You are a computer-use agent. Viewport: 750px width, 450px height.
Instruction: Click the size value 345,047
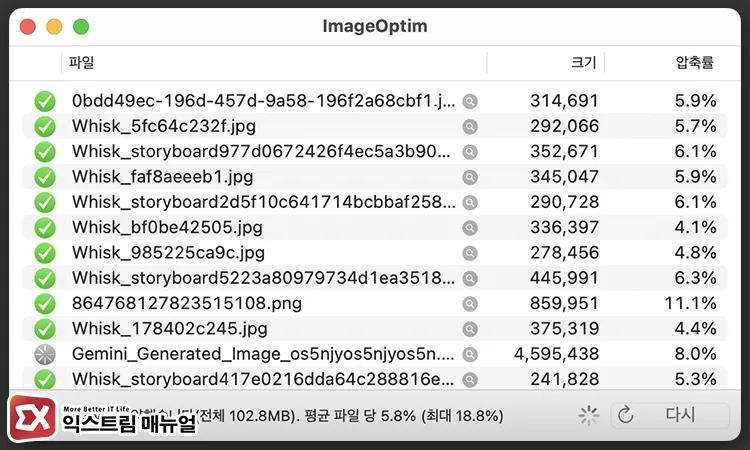point(564,177)
